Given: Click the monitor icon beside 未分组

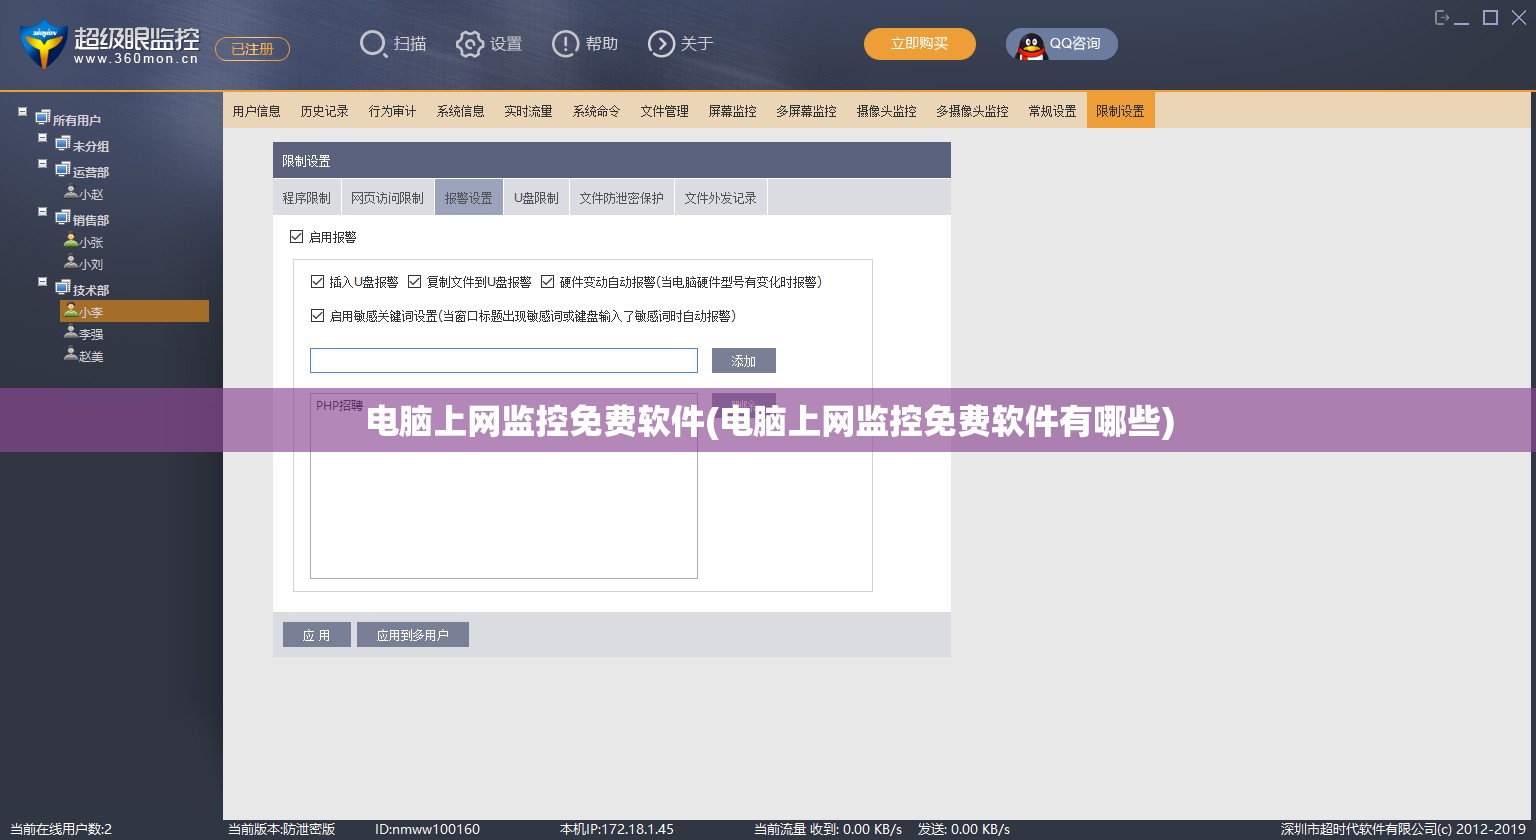Looking at the screenshot, I should pyautogui.click(x=62, y=144).
